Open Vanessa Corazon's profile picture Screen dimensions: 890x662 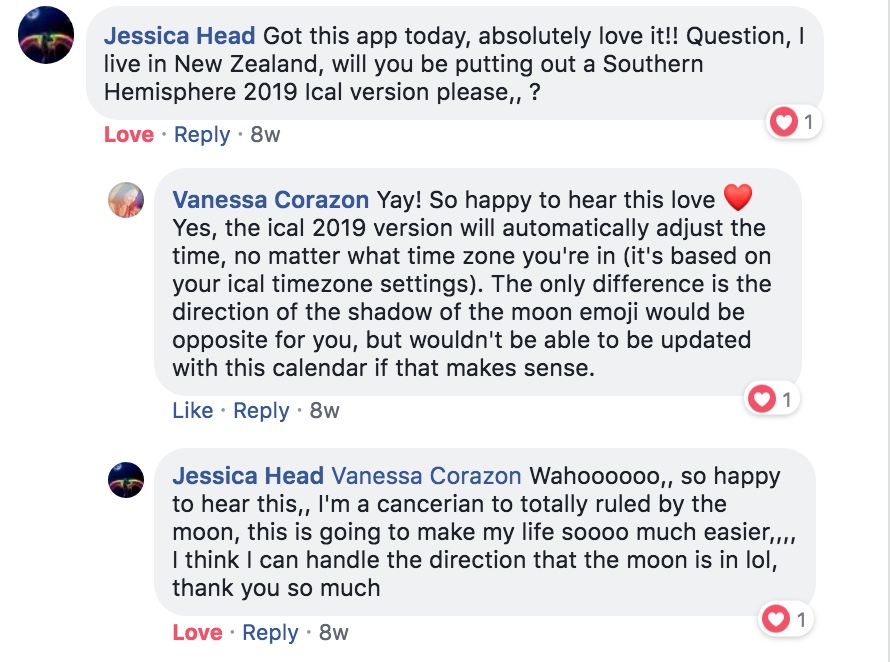[126, 200]
